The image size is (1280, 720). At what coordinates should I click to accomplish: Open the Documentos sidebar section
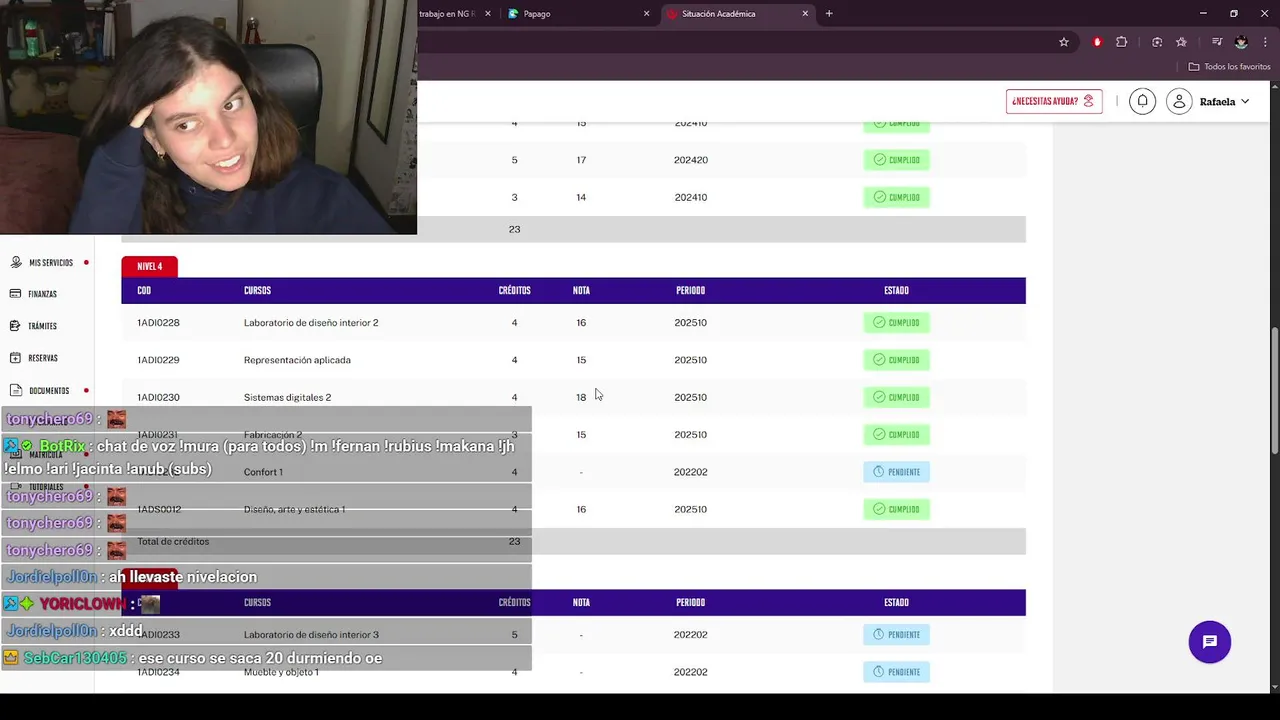49,391
